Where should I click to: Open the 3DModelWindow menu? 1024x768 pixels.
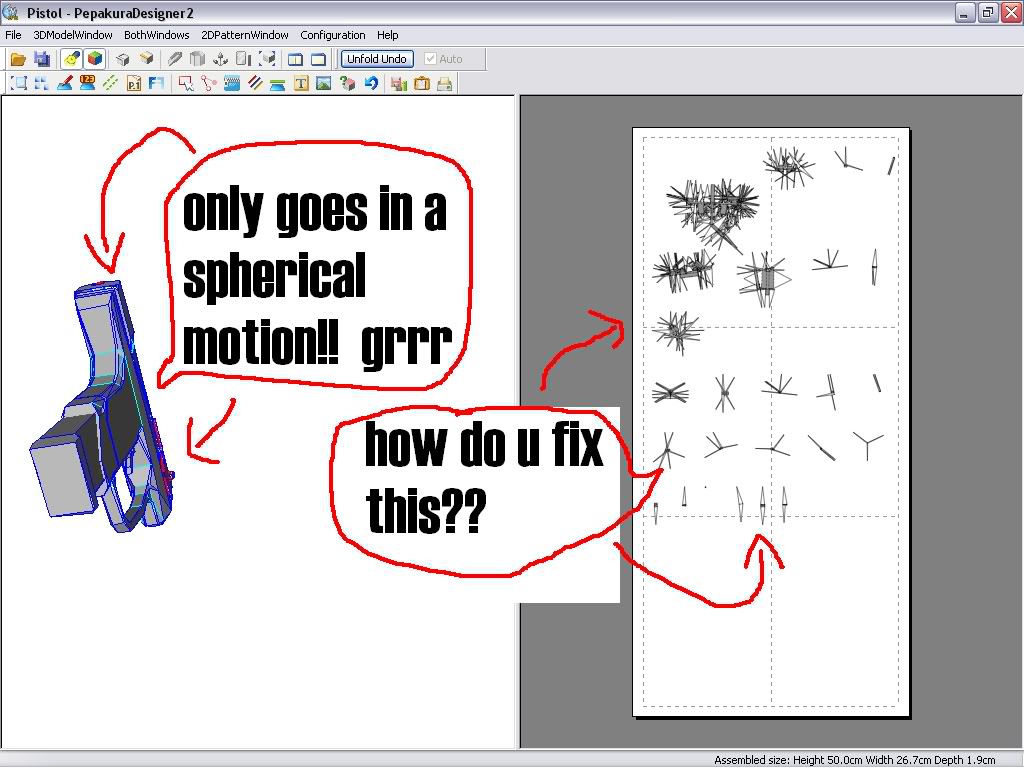tap(72, 35)
